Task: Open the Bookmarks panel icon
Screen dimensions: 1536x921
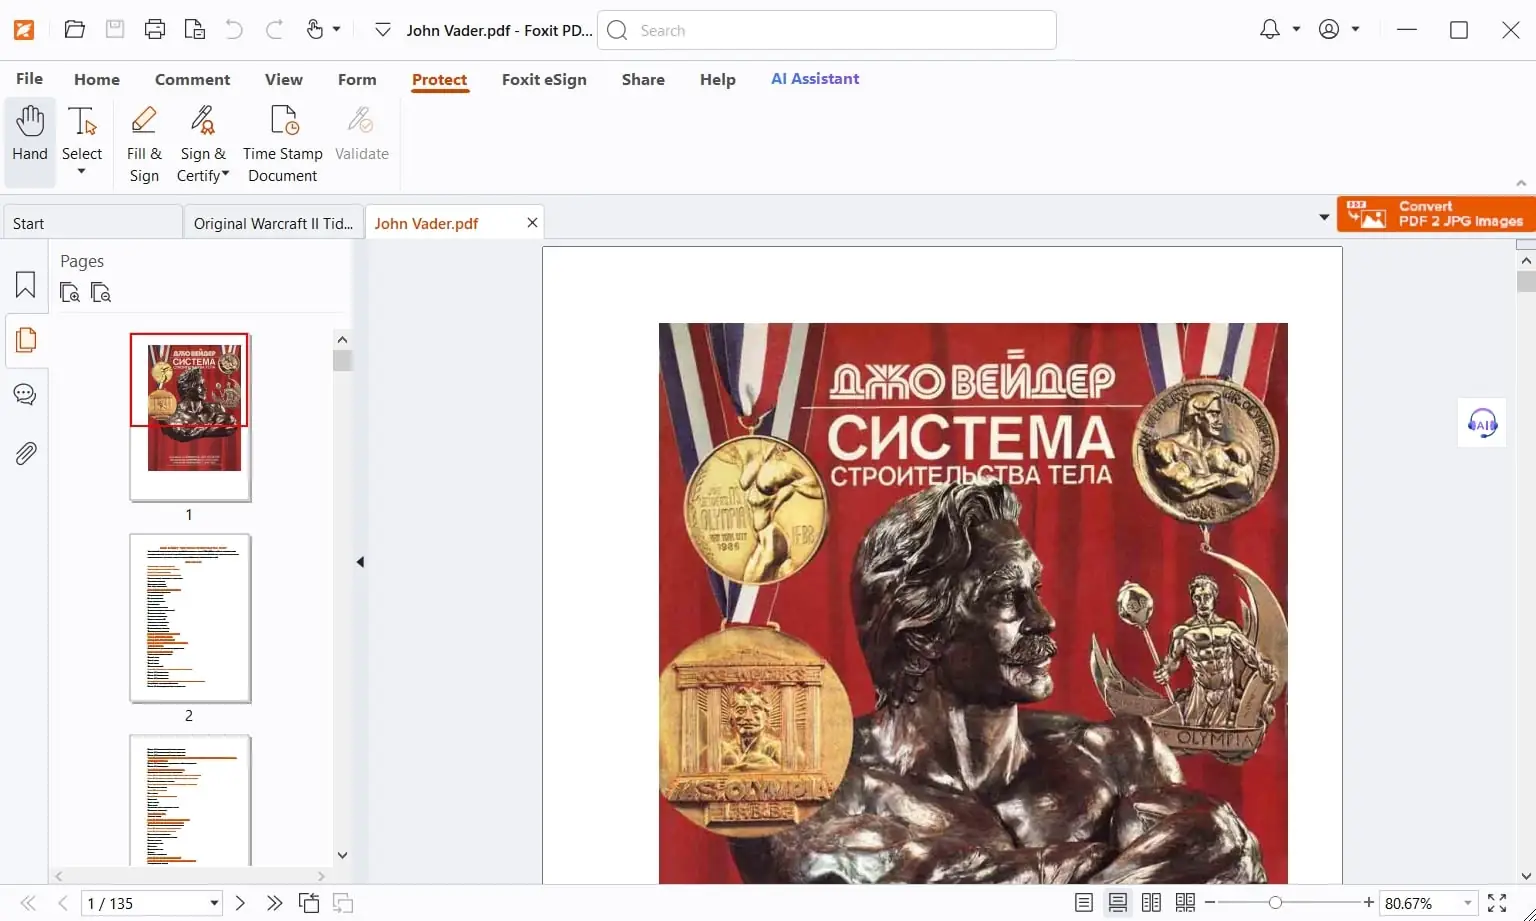Action: point(26,285)
